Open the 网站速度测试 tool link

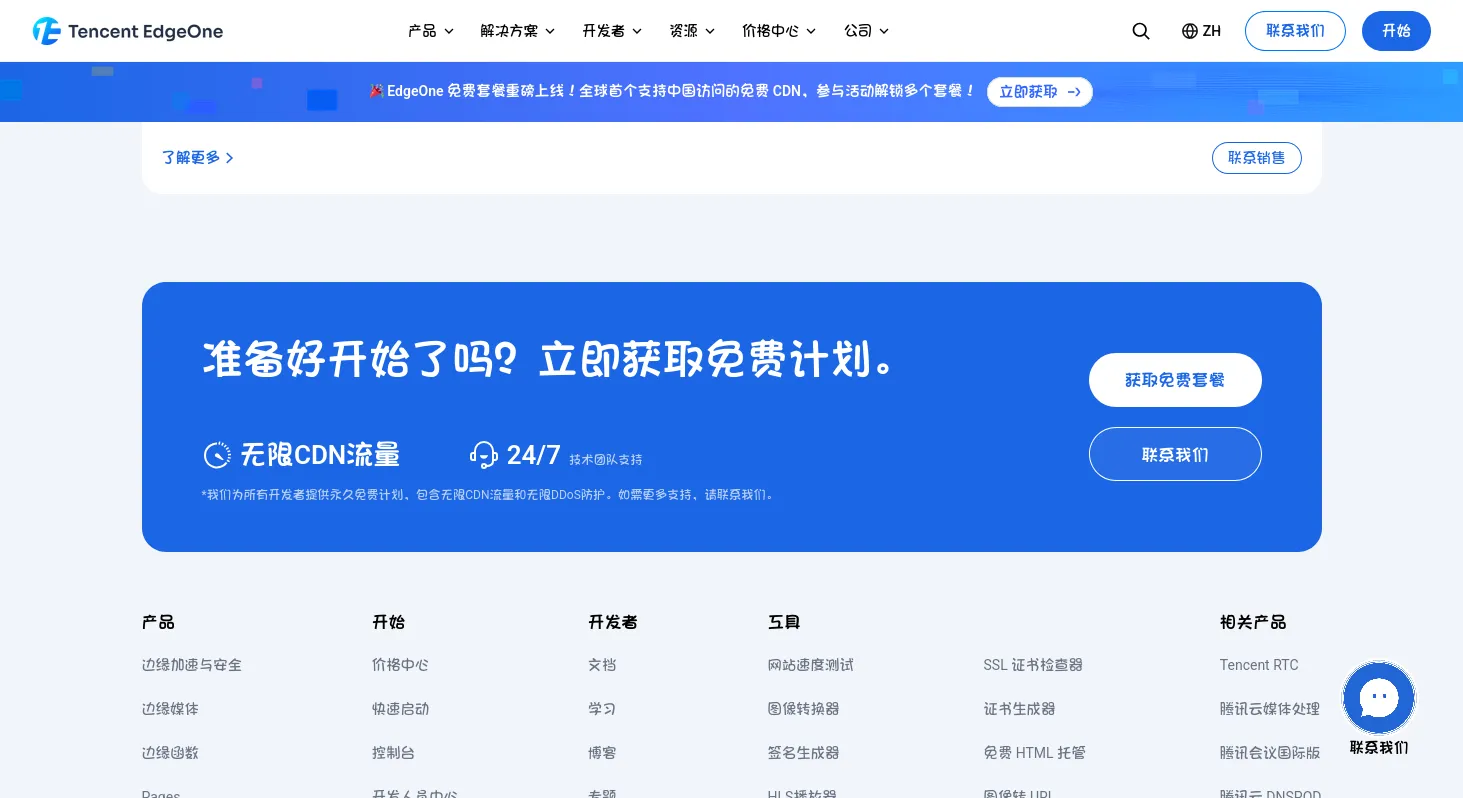(x=811, y=665)
